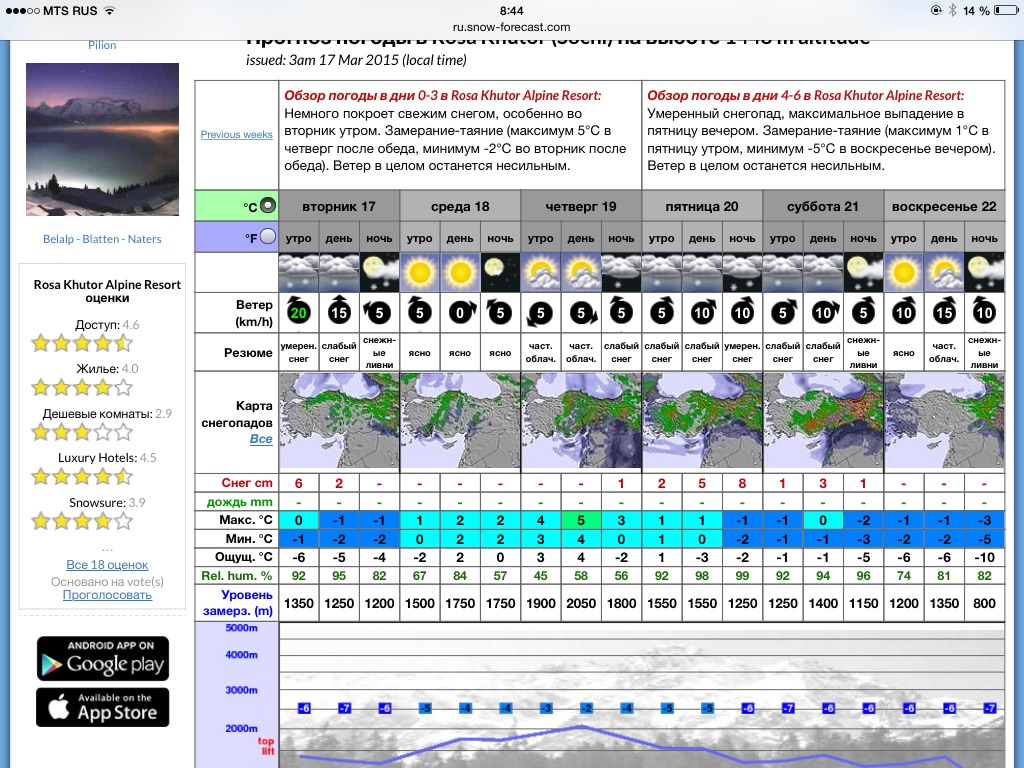This screenshot has width=1024, height=768.
Task: Click Tuesday daytime 15 km/h wind icon
Action: [339, 312]
